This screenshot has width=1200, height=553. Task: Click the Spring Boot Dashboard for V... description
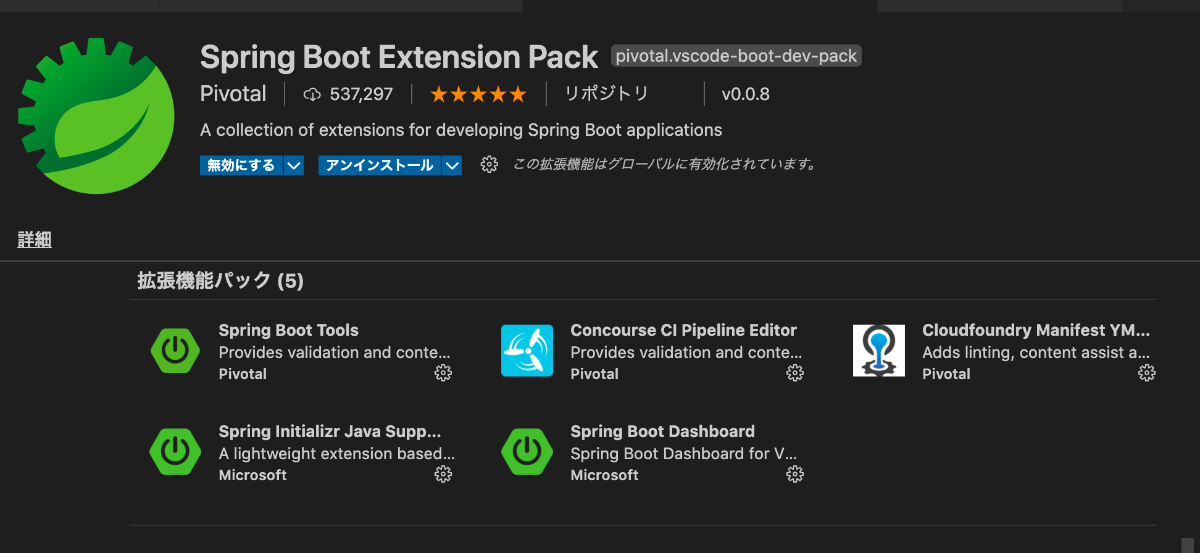point(684,453)
